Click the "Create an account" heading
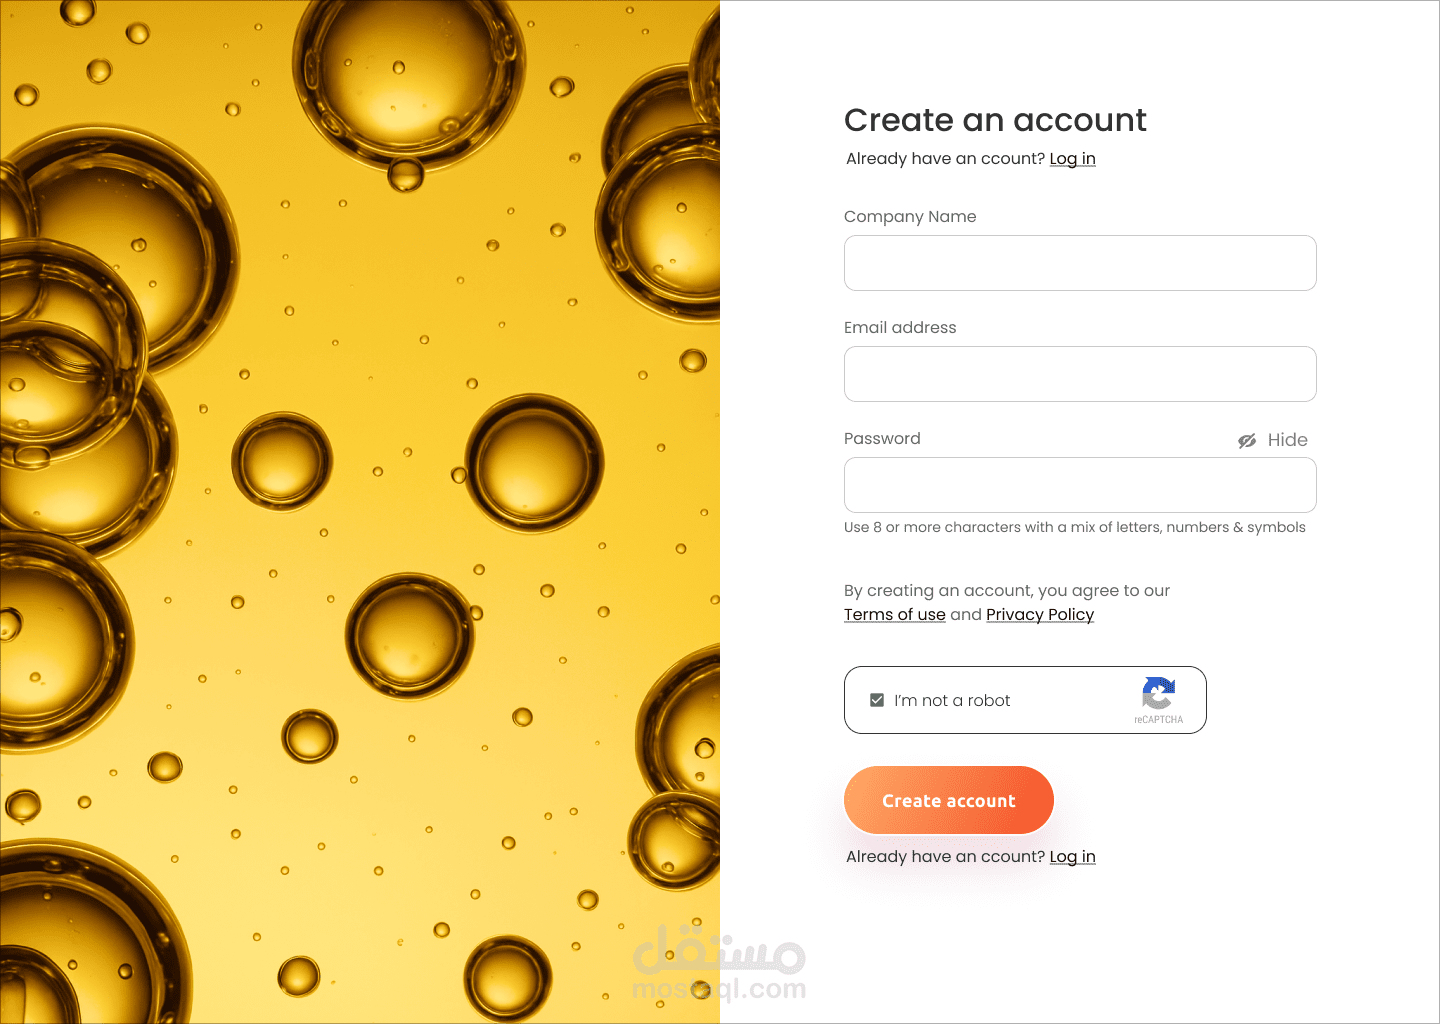The height and width of the screenshot is (1024, 1440). click(995, 121)
